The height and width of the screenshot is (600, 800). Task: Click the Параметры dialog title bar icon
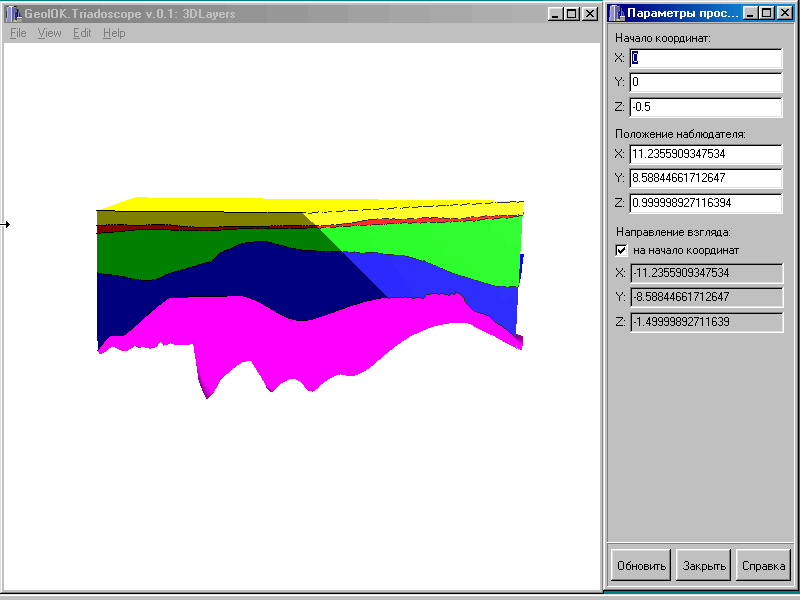pyautogui.click(x=615, y=14)
